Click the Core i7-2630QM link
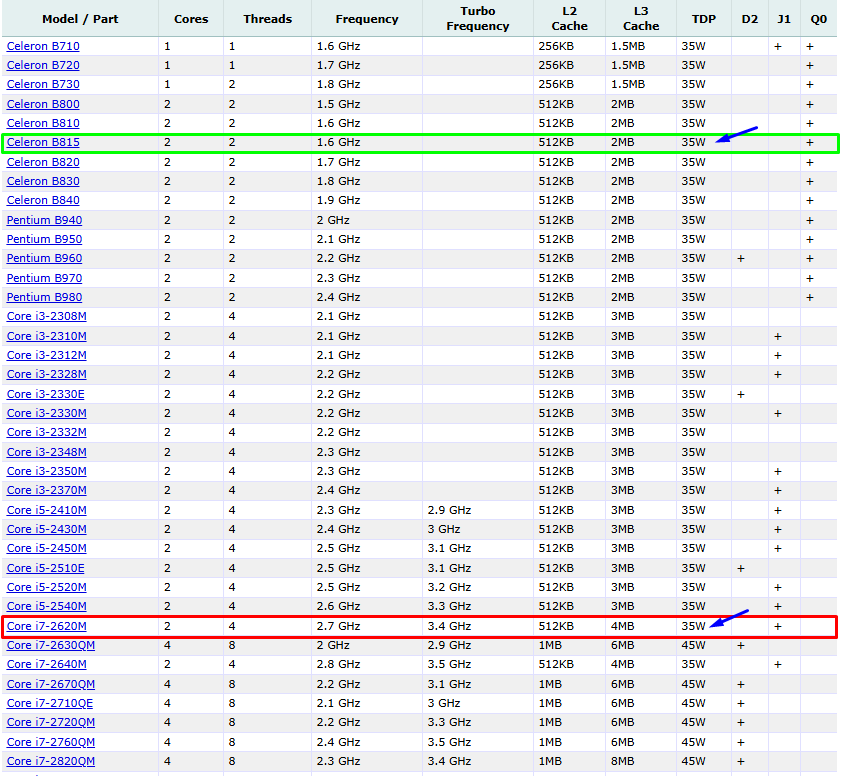The height and width of the screenshot is (776, 859). tap(50, 645)
